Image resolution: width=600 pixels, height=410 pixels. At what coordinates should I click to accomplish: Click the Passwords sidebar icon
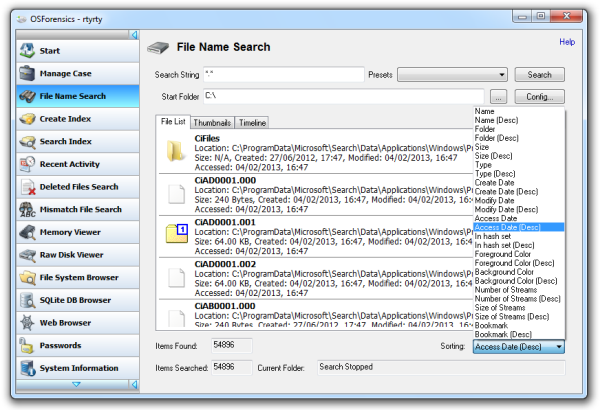[x=26, y=345]
